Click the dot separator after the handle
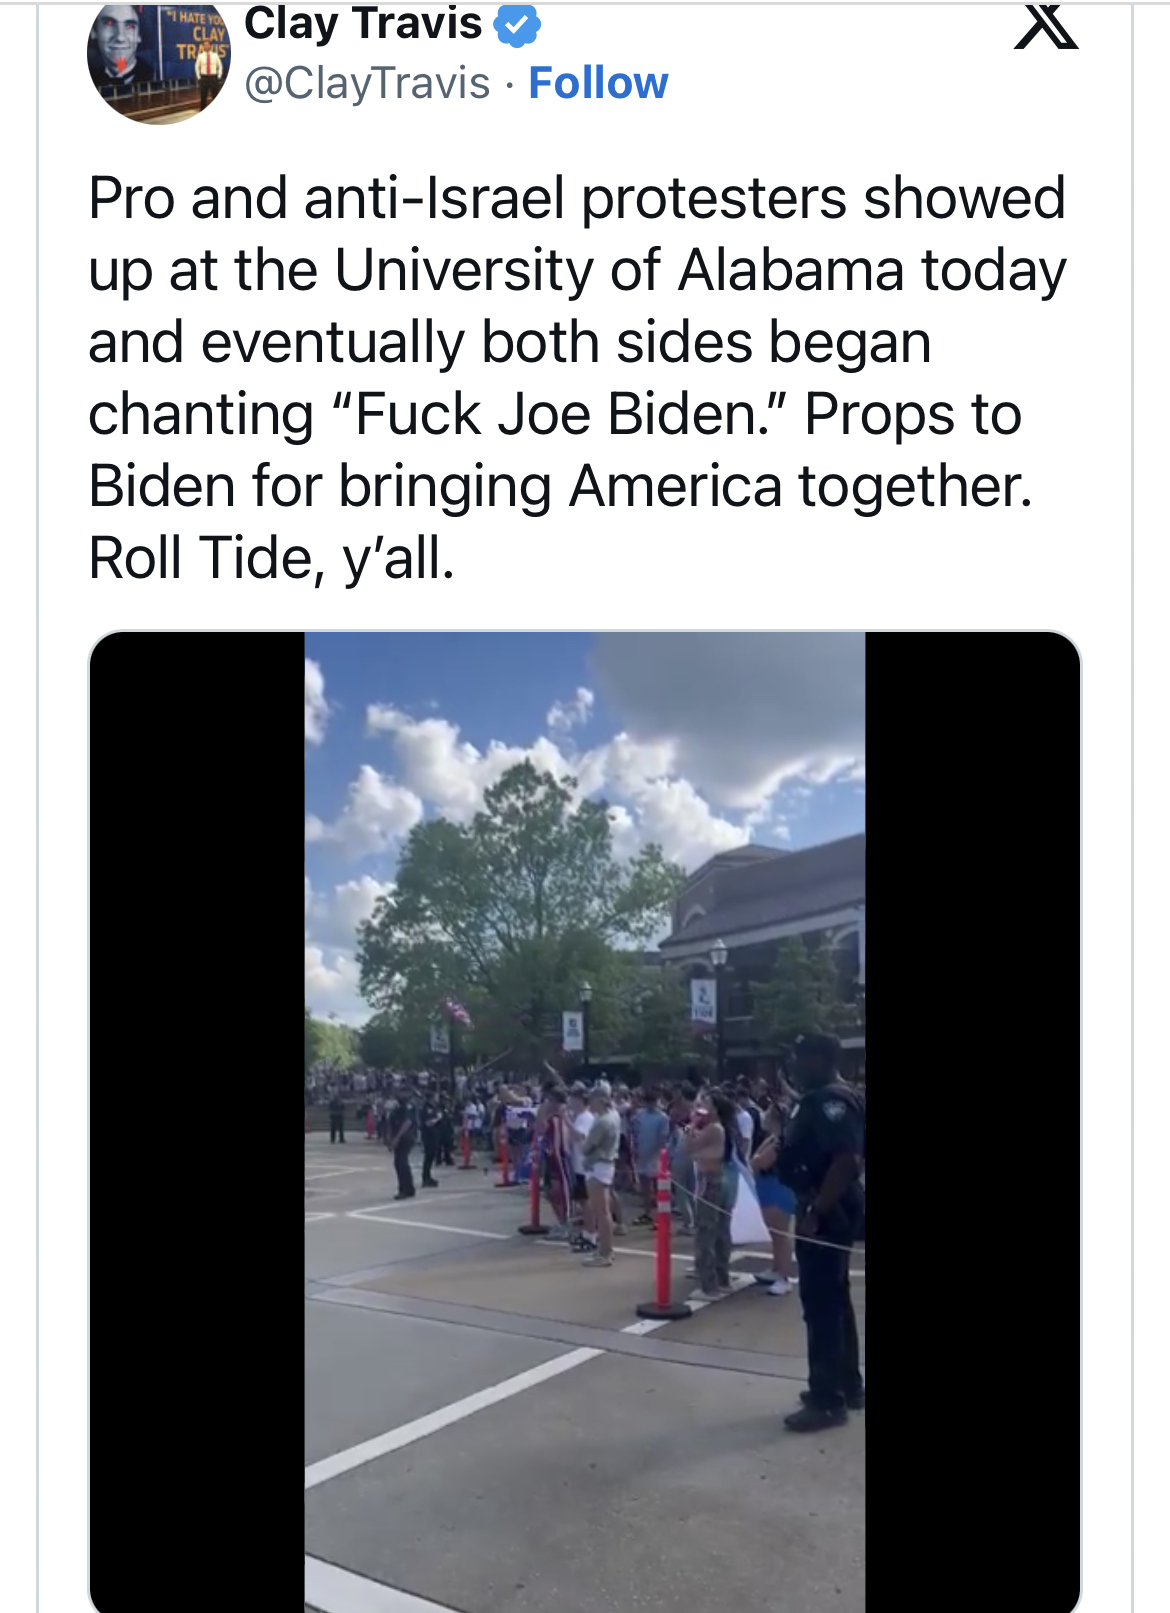The height and width of the screenshot is (1613, 1170). pos(509,85)
